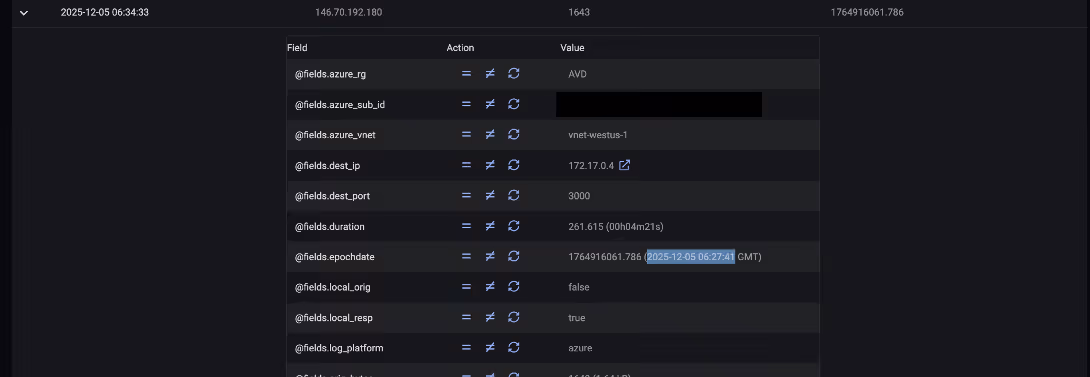Click the @fields.duration field name

[x=330, y=227]
